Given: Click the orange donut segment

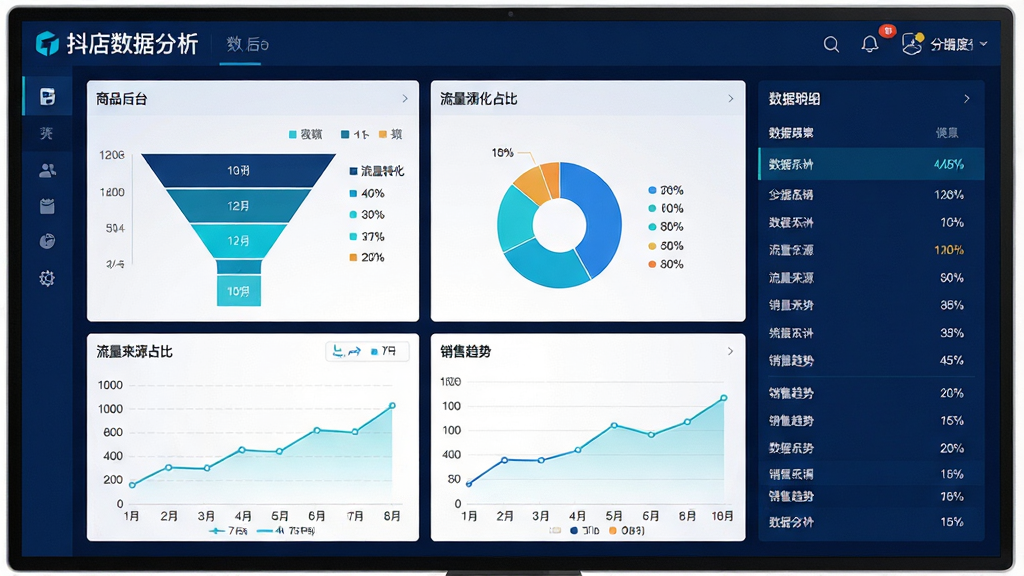Looking at the screenshot, I should (x=551, y=178).
